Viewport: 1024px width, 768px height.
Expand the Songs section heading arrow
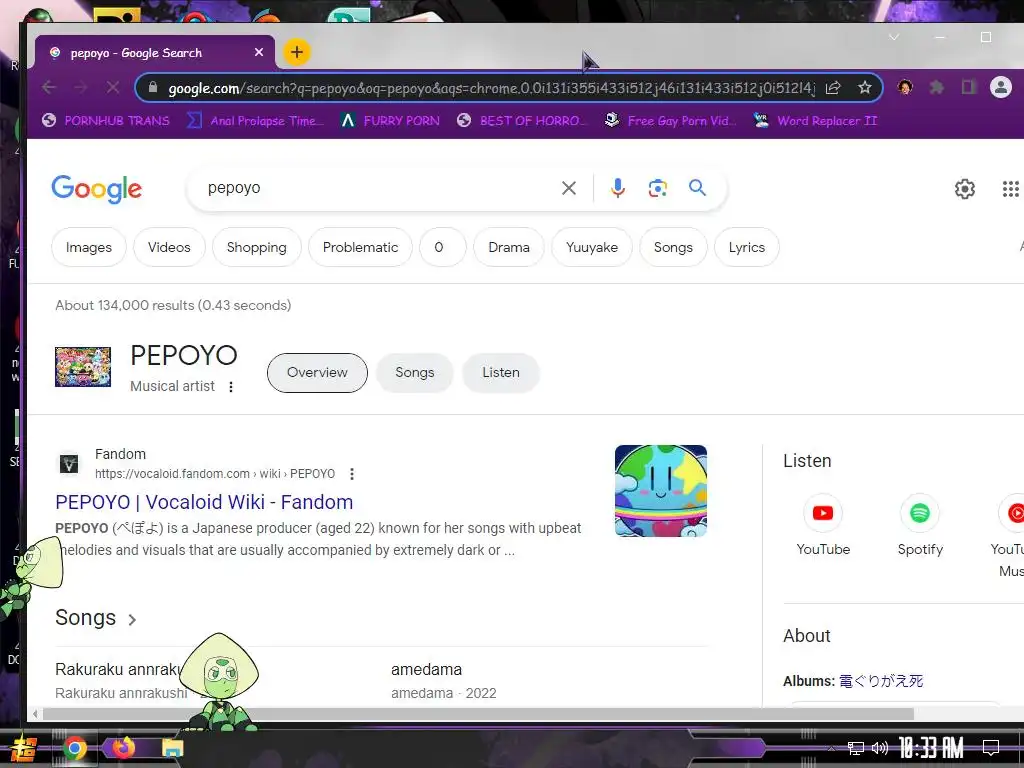coord(132,620)
